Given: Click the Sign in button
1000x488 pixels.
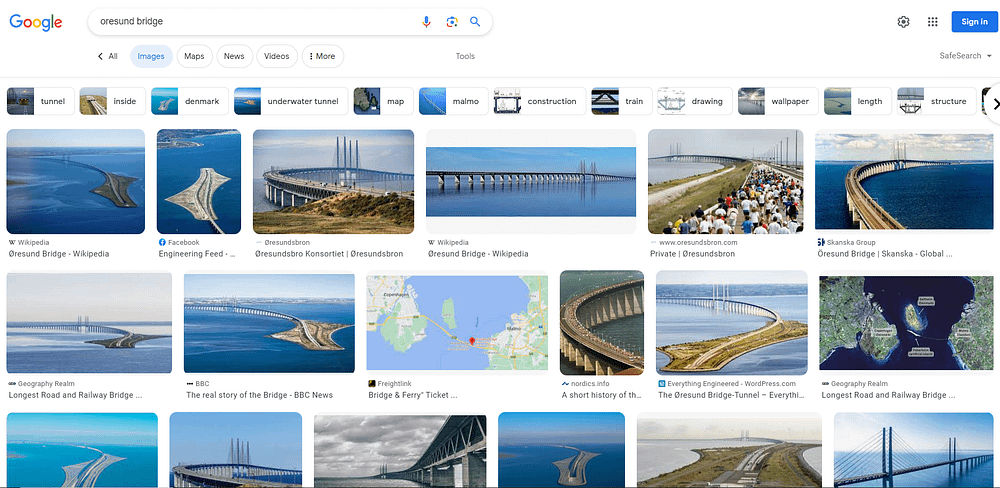Looking at the screenshot, I should (974, 22).
